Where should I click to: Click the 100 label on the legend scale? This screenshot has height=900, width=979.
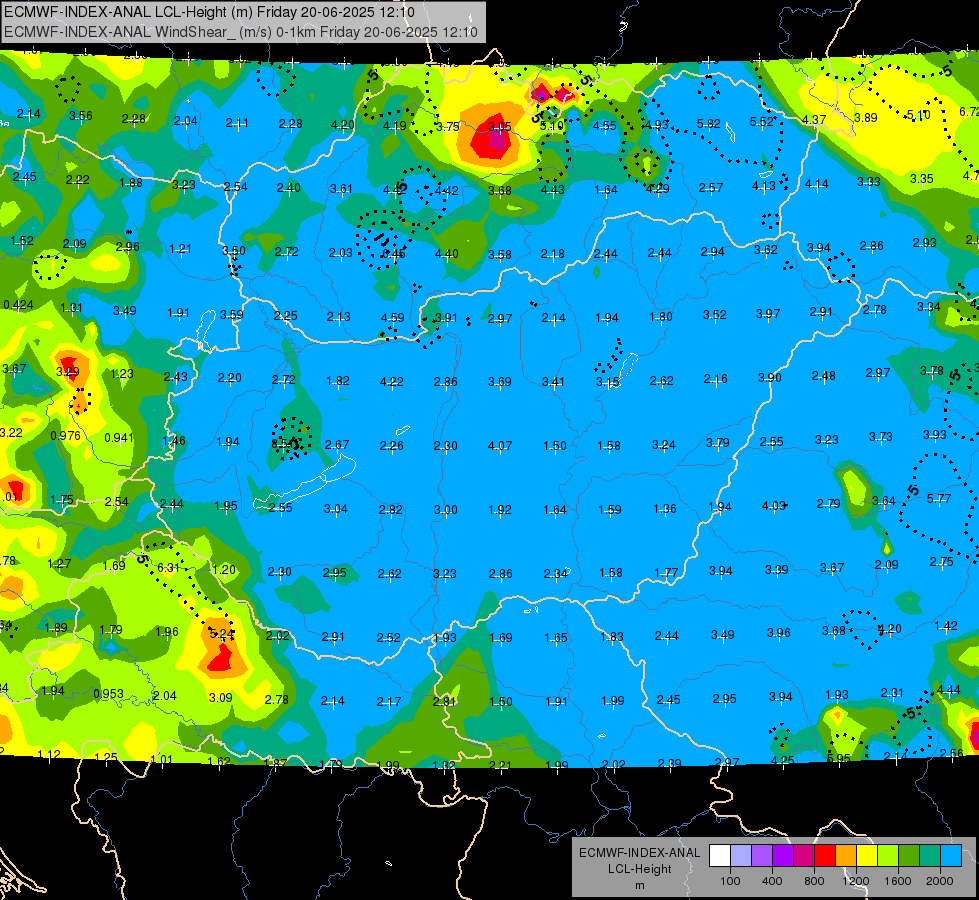click(x=730, y=881)
